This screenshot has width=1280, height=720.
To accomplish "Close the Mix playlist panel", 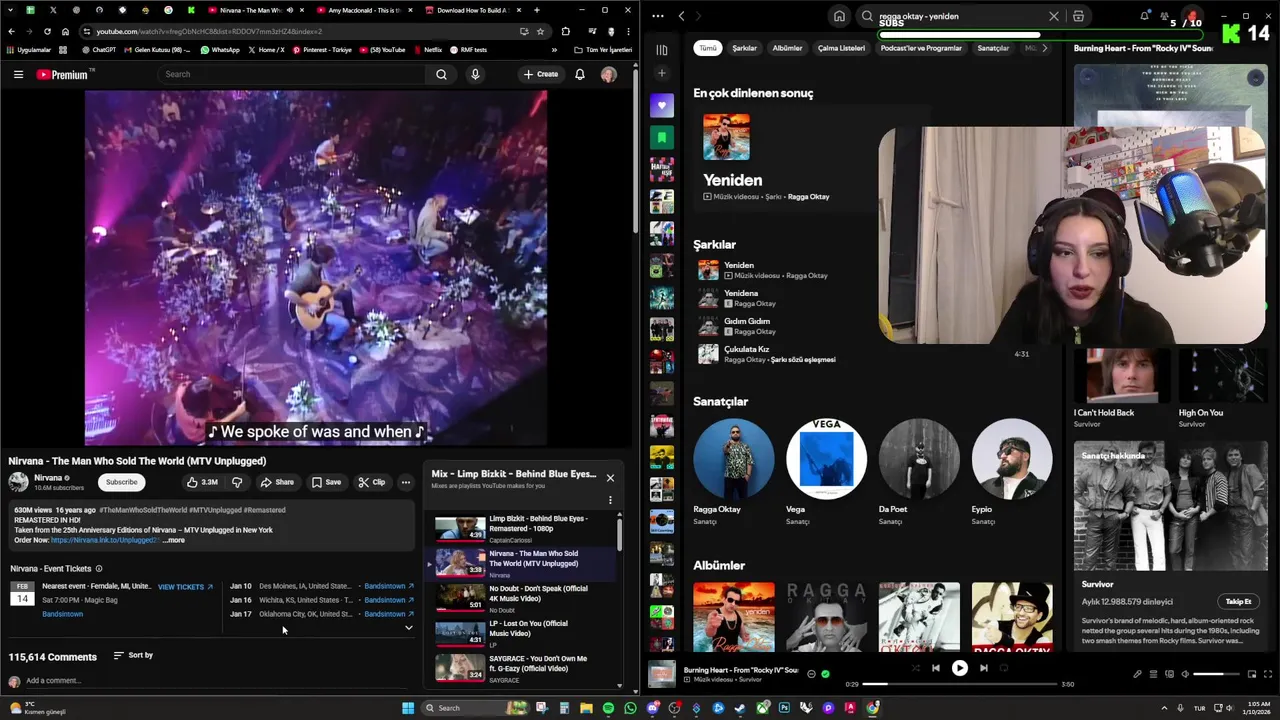I will click(610, 478).
